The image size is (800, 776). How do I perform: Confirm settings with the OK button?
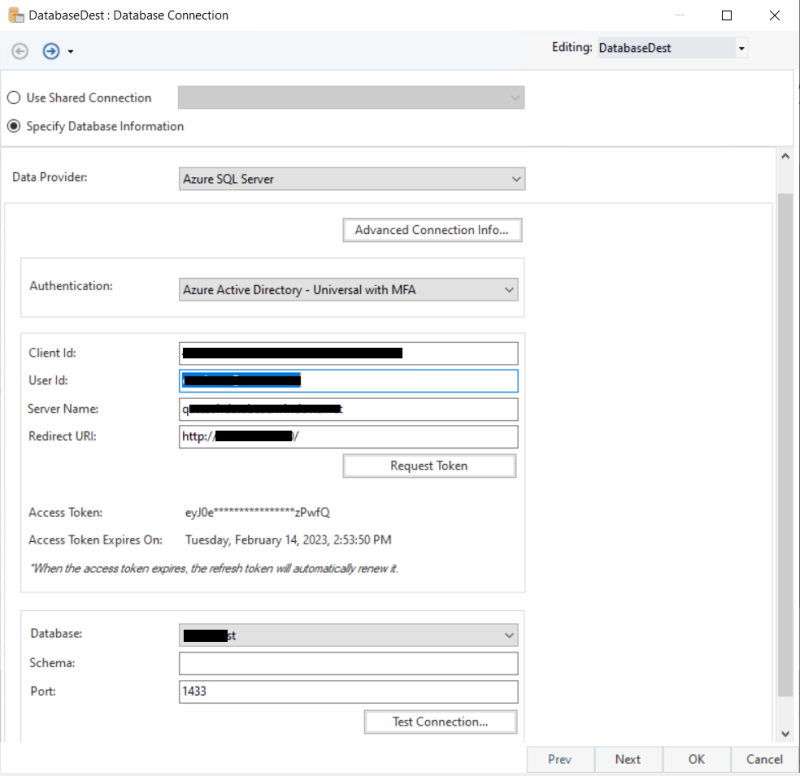pyautogui.click(x=696, y=759)
